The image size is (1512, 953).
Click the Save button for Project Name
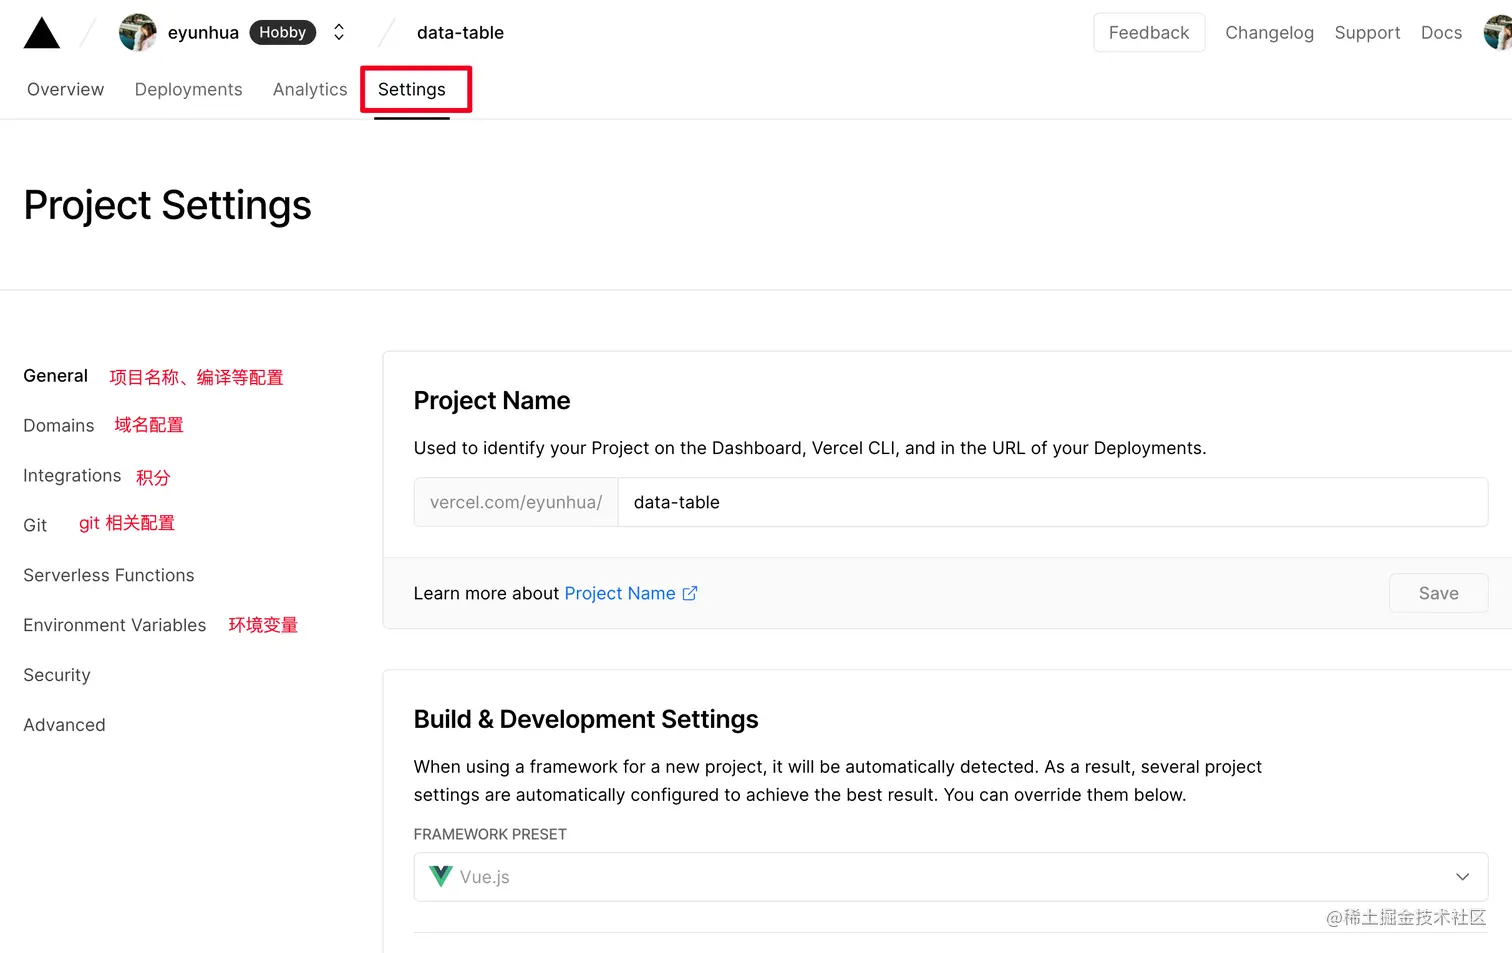tap(1438, 593)
